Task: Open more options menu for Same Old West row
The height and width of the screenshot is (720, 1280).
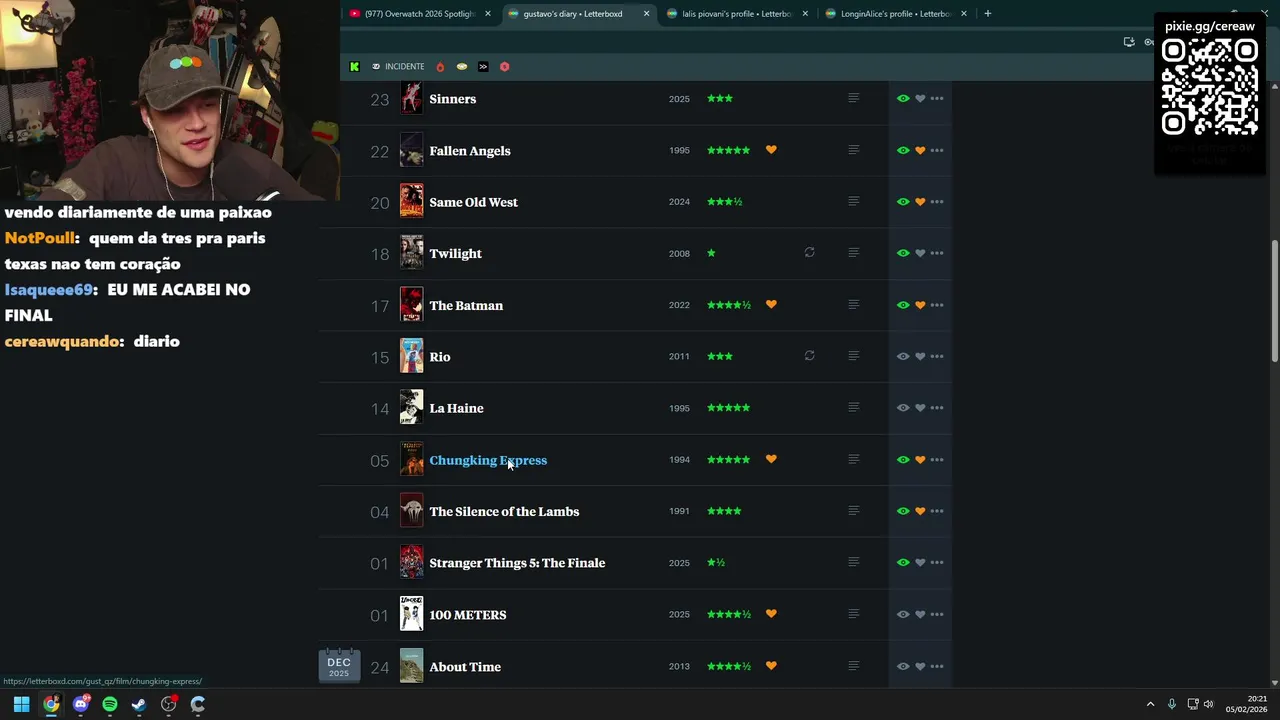Action: [x=937, y=202]
